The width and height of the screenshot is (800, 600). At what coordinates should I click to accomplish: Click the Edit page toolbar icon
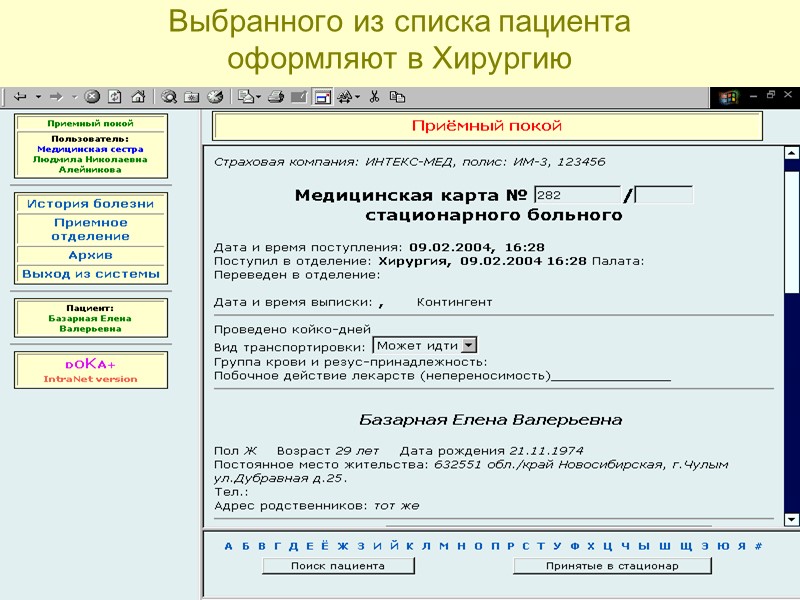click(299, 96)
